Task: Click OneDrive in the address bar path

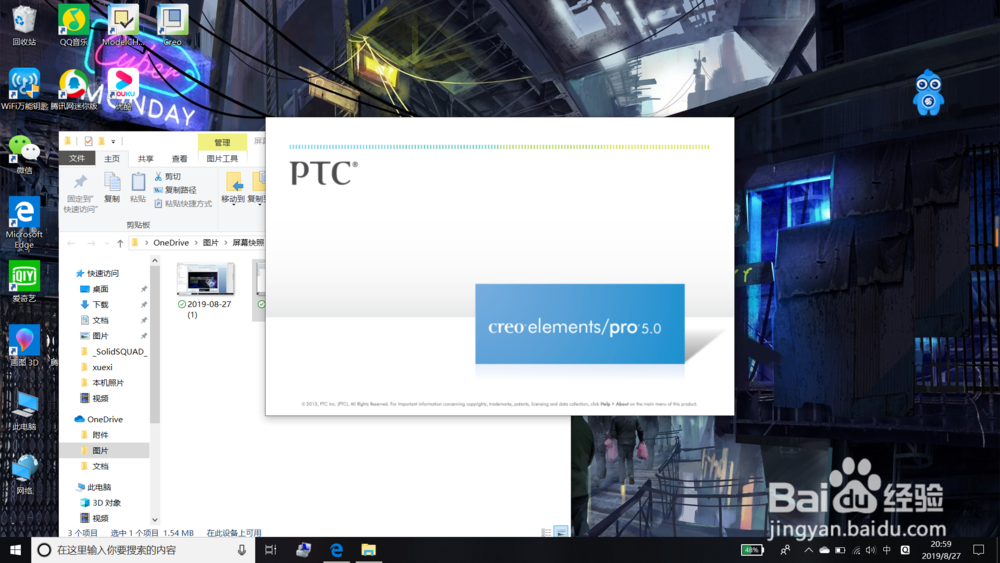Action: point(171,243)
